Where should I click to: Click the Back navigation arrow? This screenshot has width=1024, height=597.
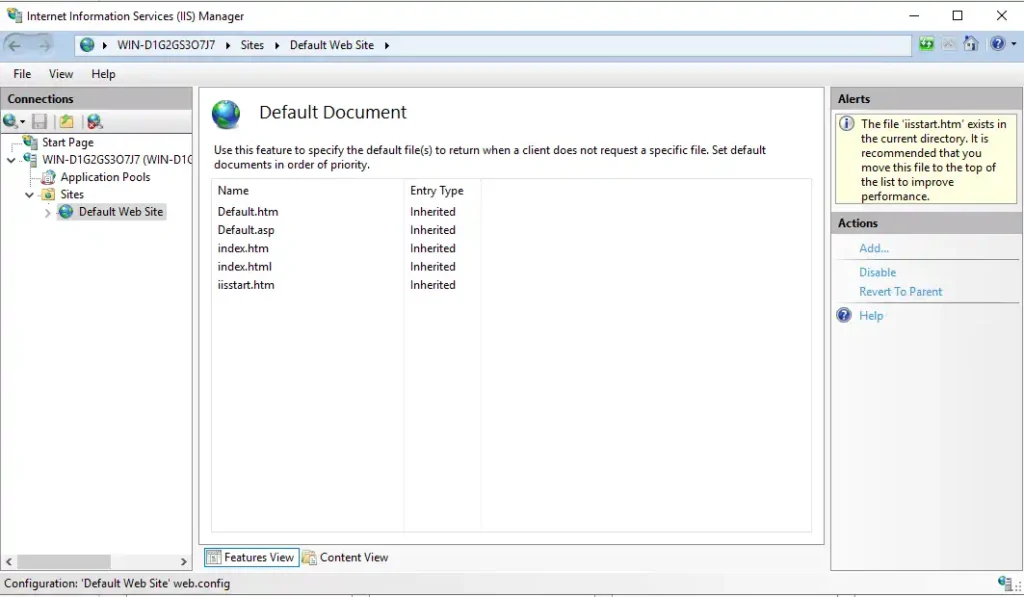[14, 45]
